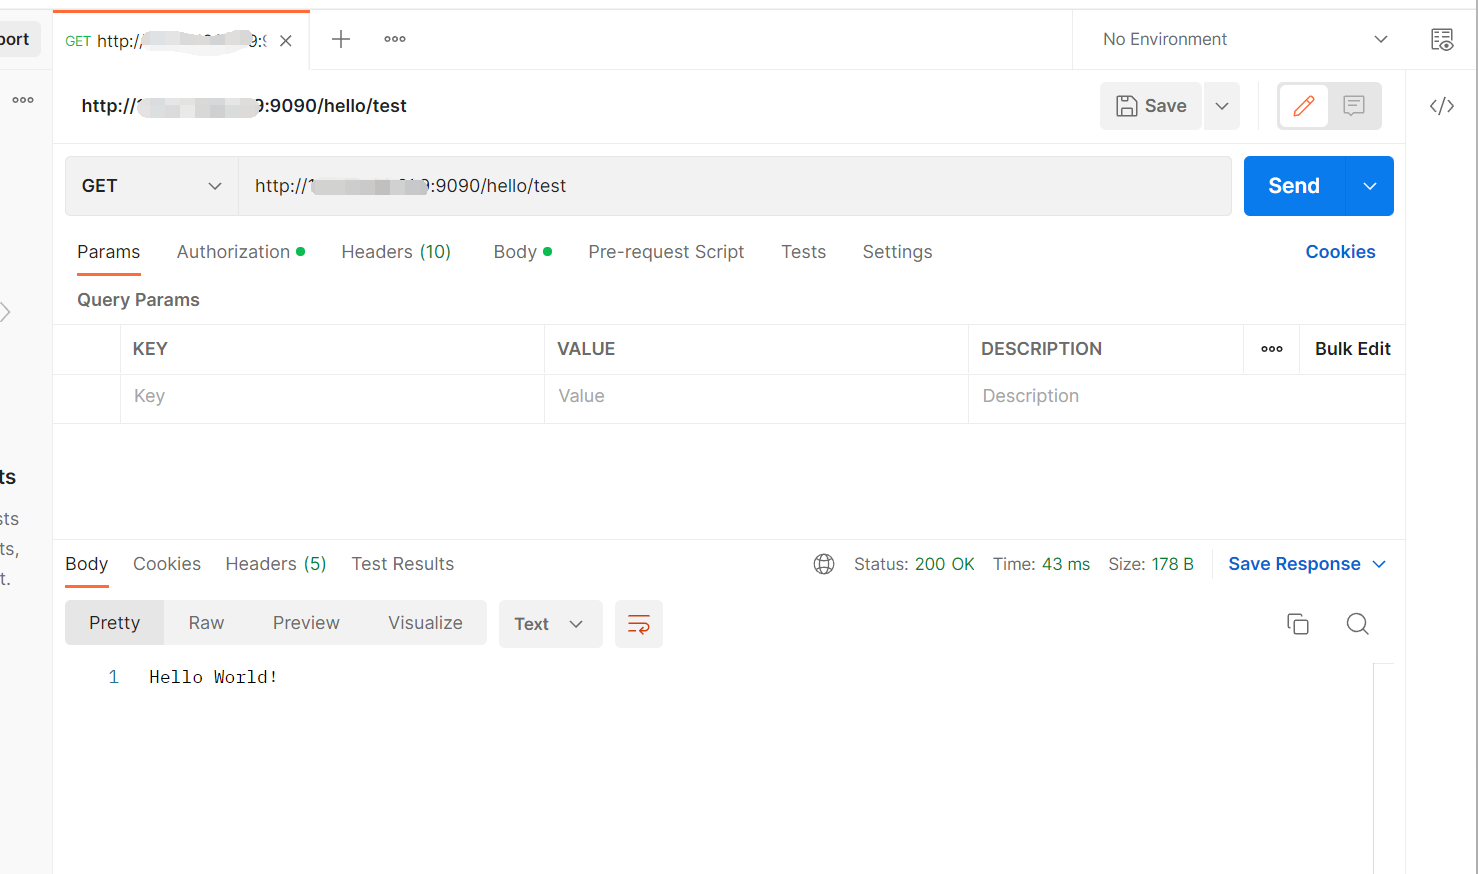Open the Tests tab
The height and width of the screenshot is (874, 1478).
[804, 252]
